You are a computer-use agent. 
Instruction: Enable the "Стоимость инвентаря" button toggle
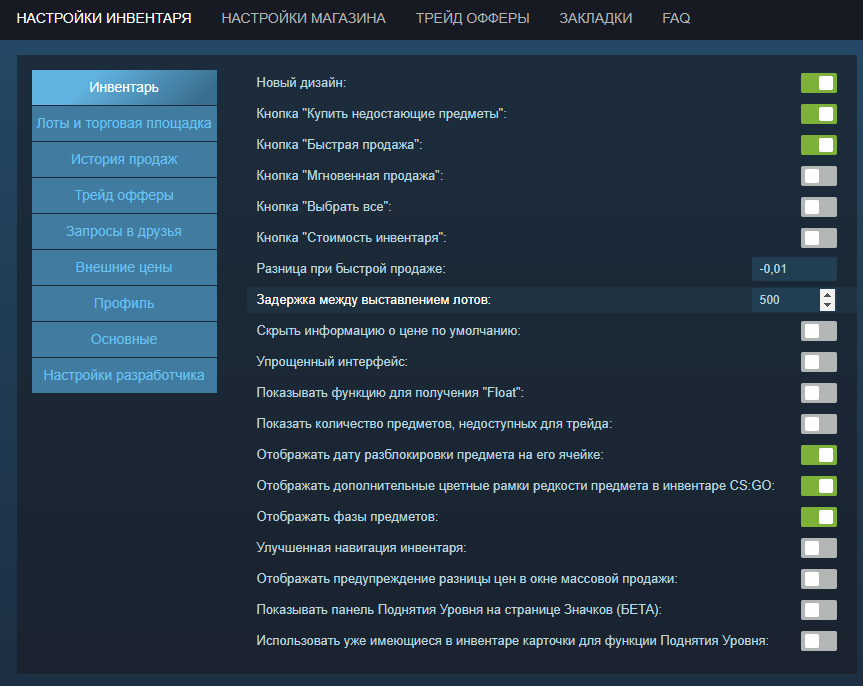pyautogui.click(x=819, y=238)
